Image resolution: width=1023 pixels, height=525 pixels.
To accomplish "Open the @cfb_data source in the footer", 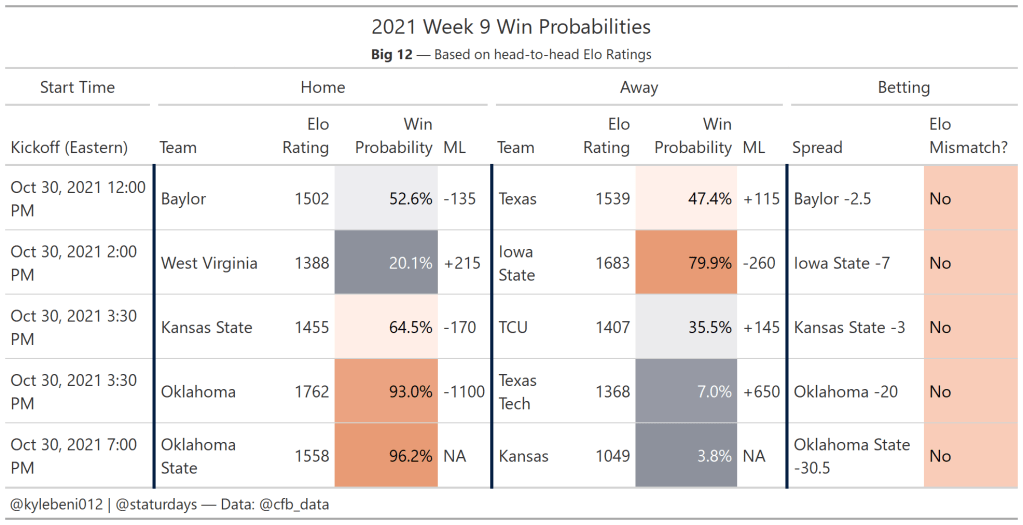I will pos(293,505).
